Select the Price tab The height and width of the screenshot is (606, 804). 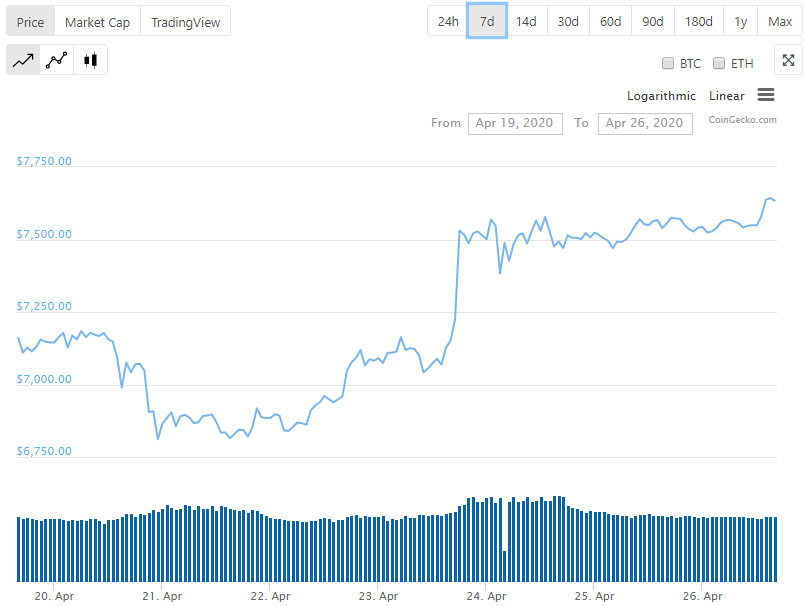[x=30, y=21]
